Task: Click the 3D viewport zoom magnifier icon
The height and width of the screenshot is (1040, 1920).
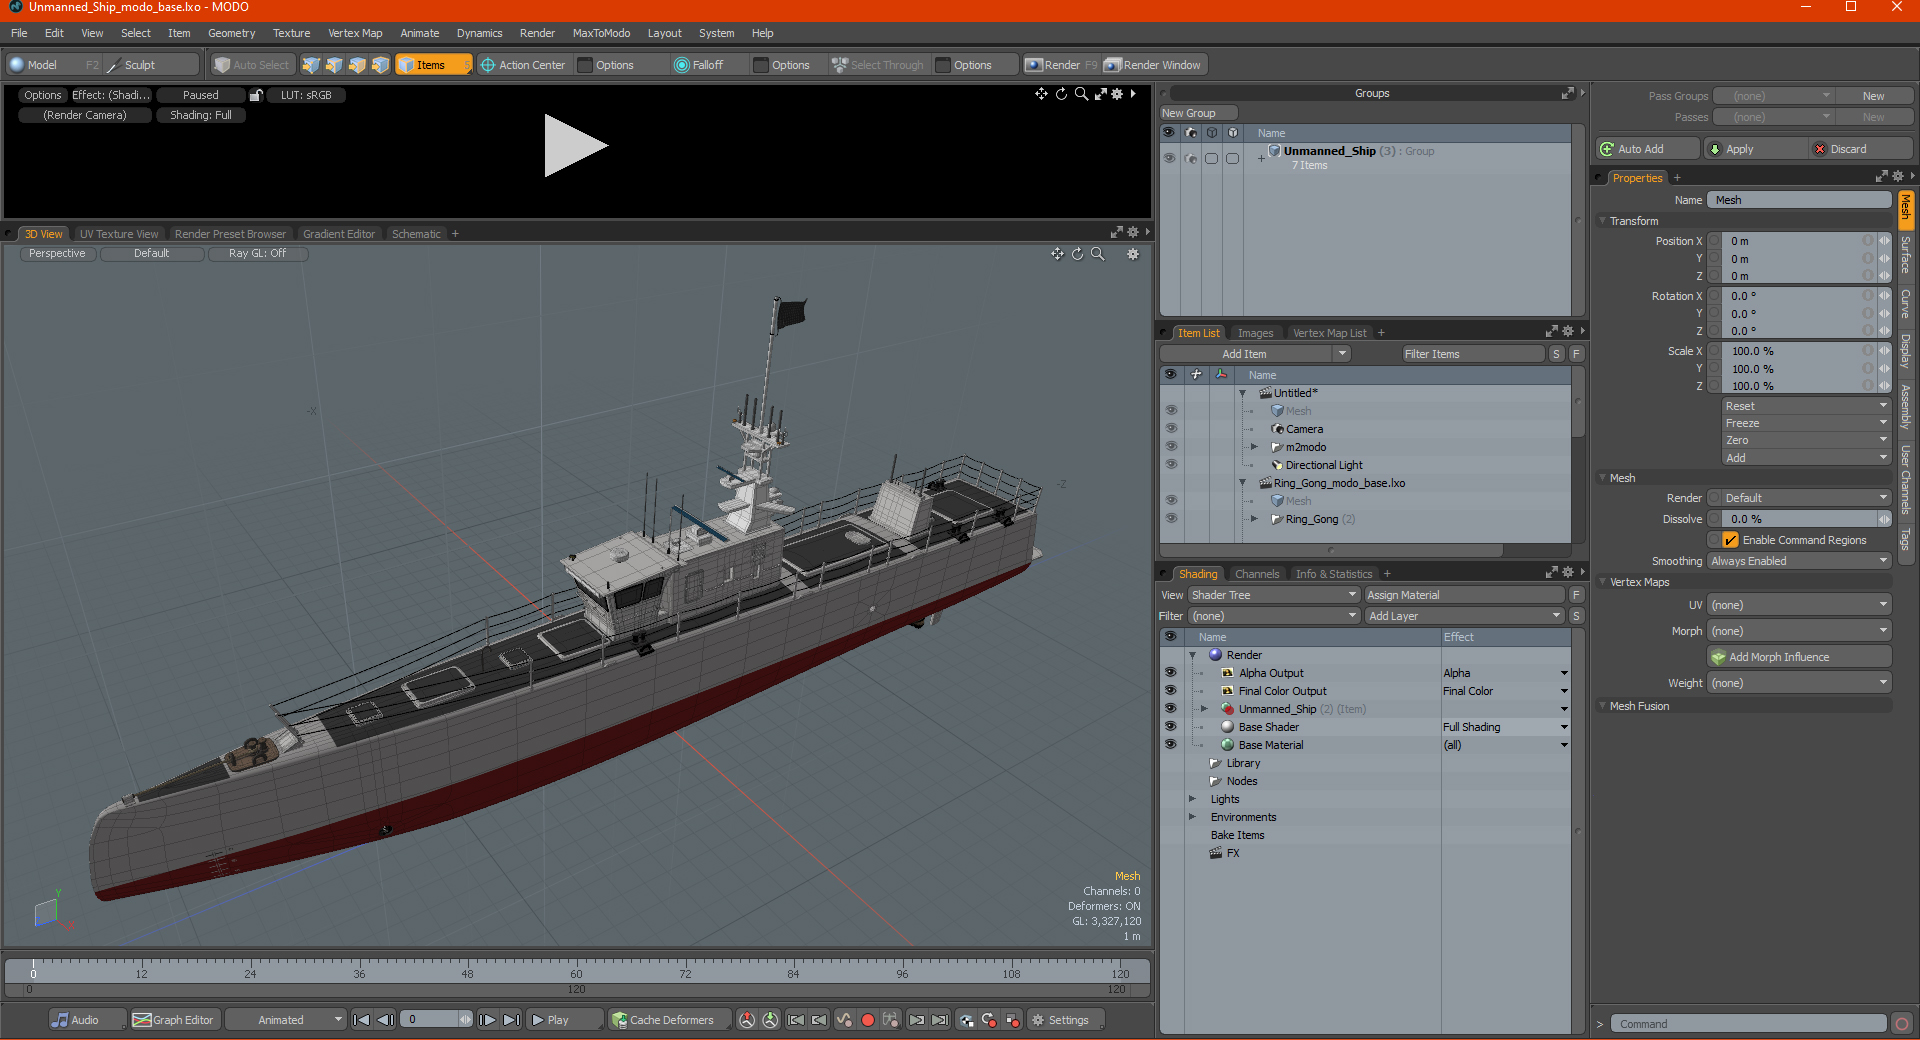Action: tap(1097, 254)
